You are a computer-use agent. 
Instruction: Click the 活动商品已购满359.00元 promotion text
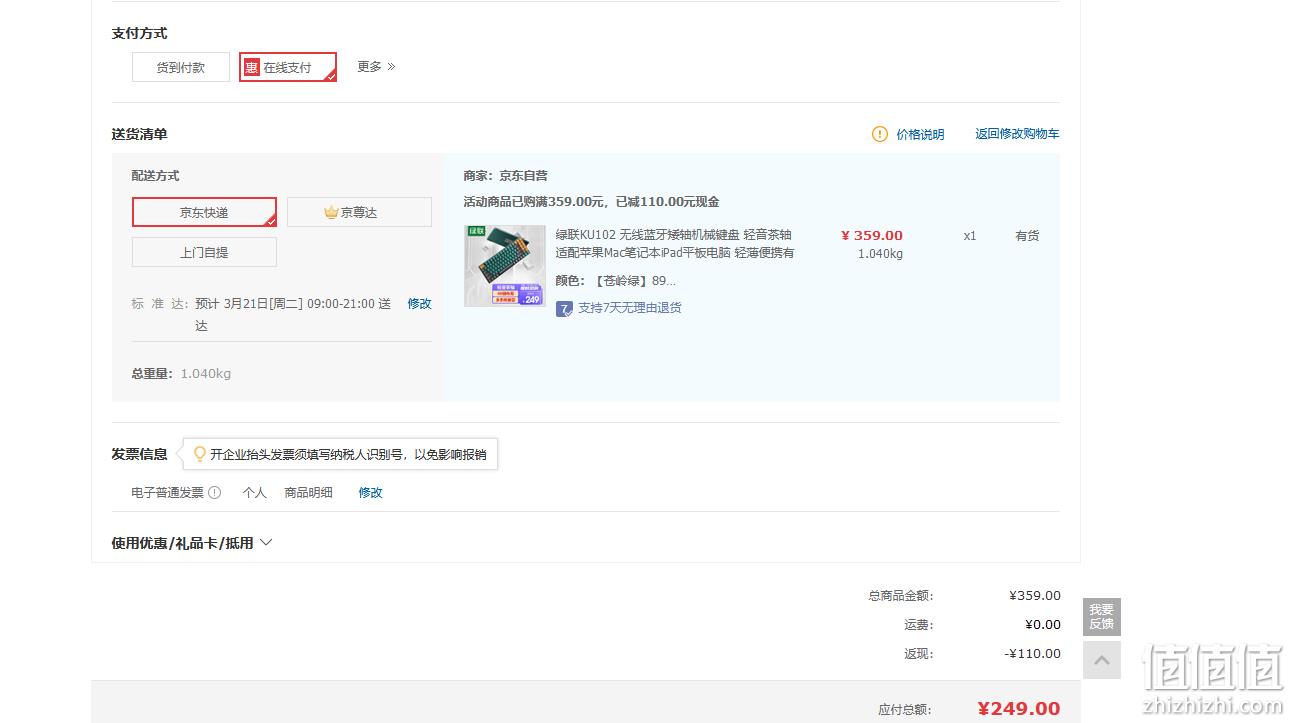[x=592, y=202]
